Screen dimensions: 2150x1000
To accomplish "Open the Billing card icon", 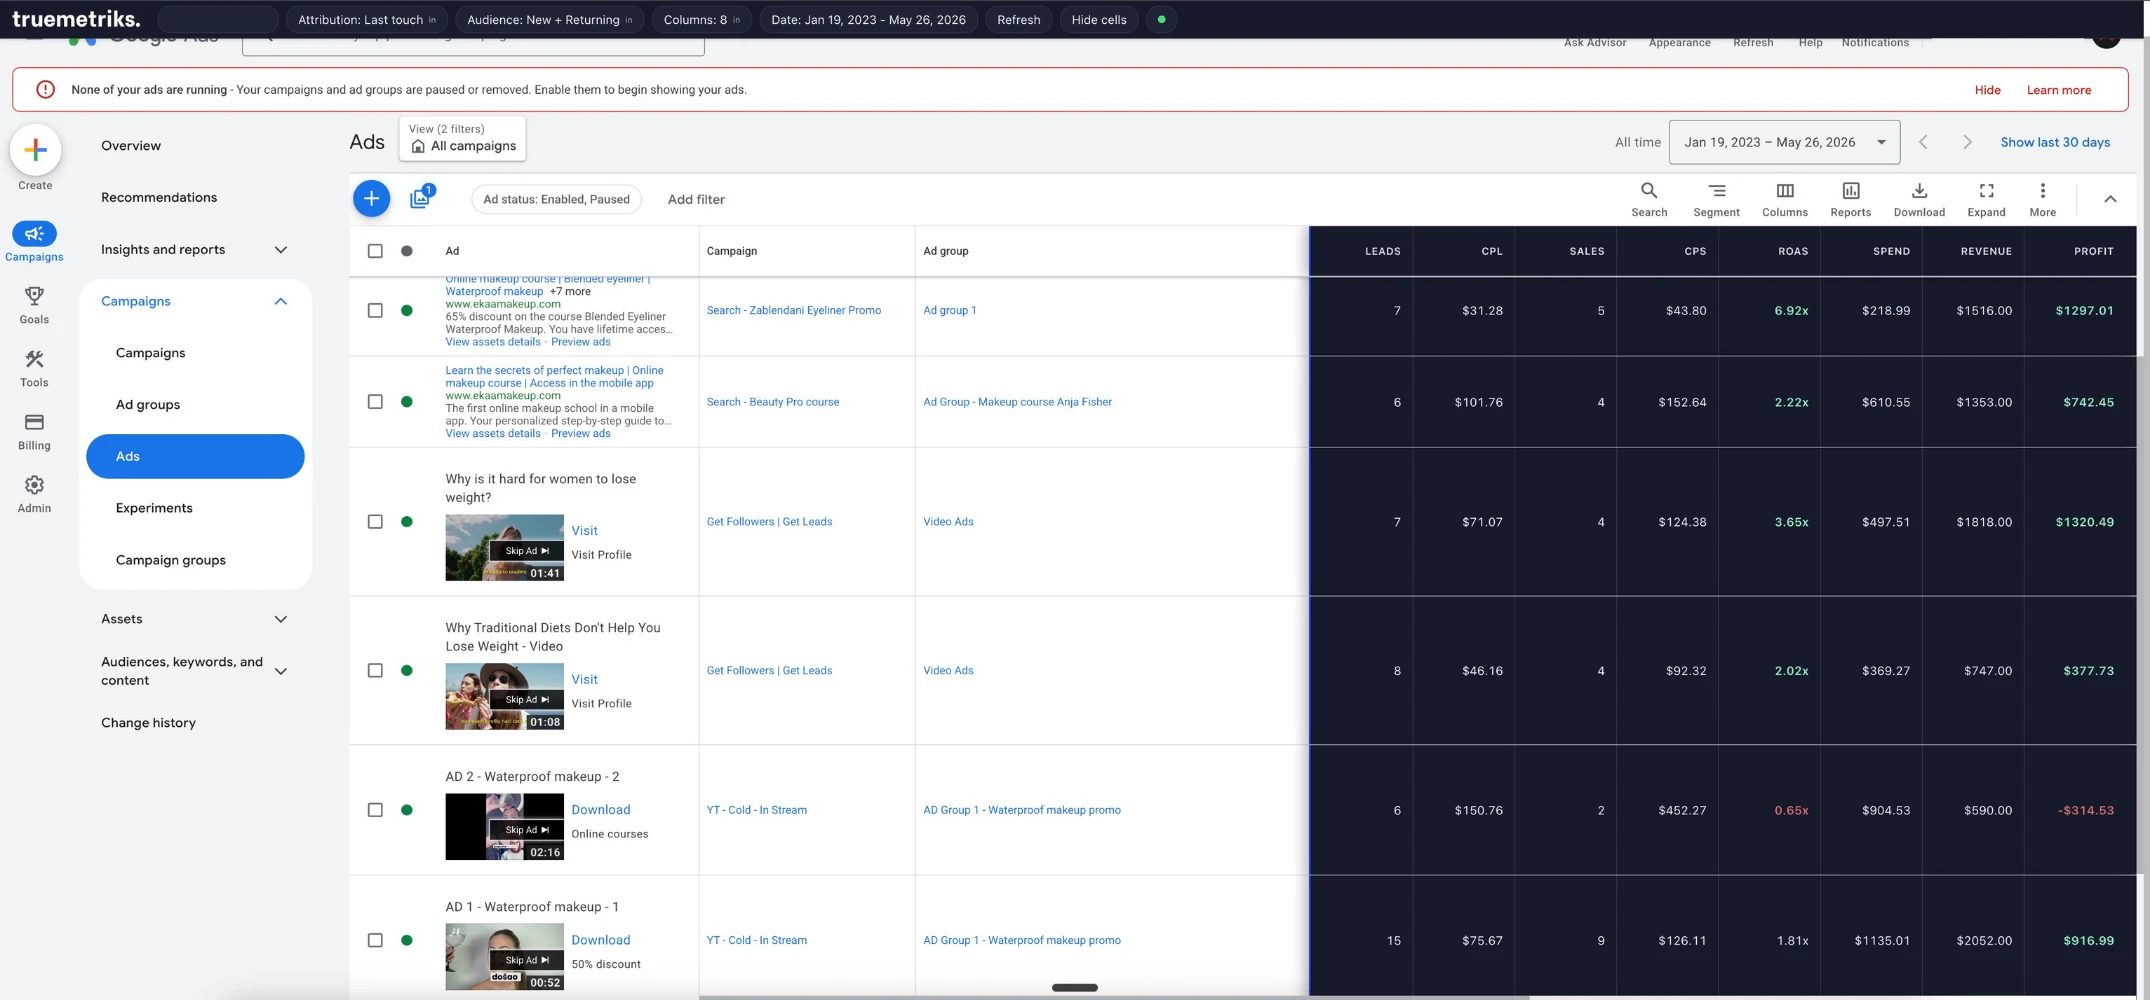I will coord(34,422).
